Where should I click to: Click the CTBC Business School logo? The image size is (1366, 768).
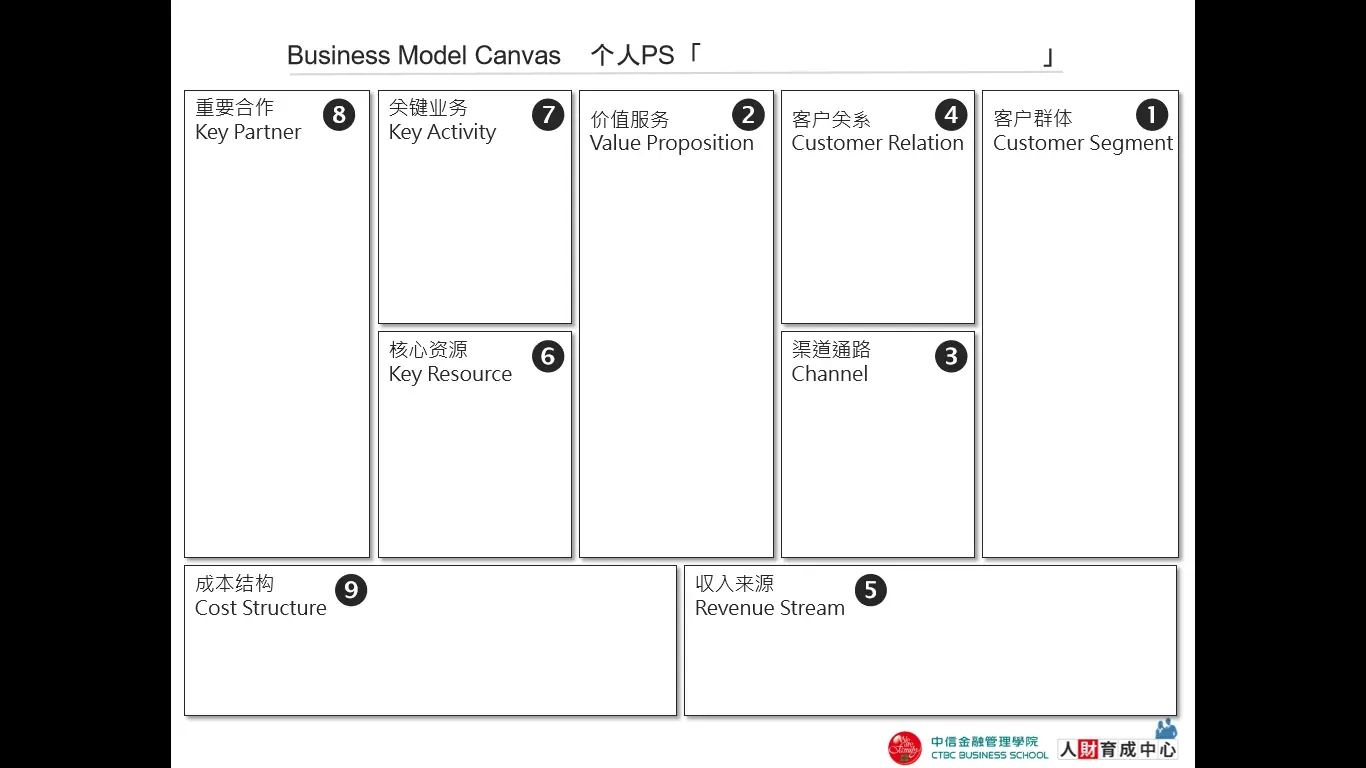(x=968, y=748)
